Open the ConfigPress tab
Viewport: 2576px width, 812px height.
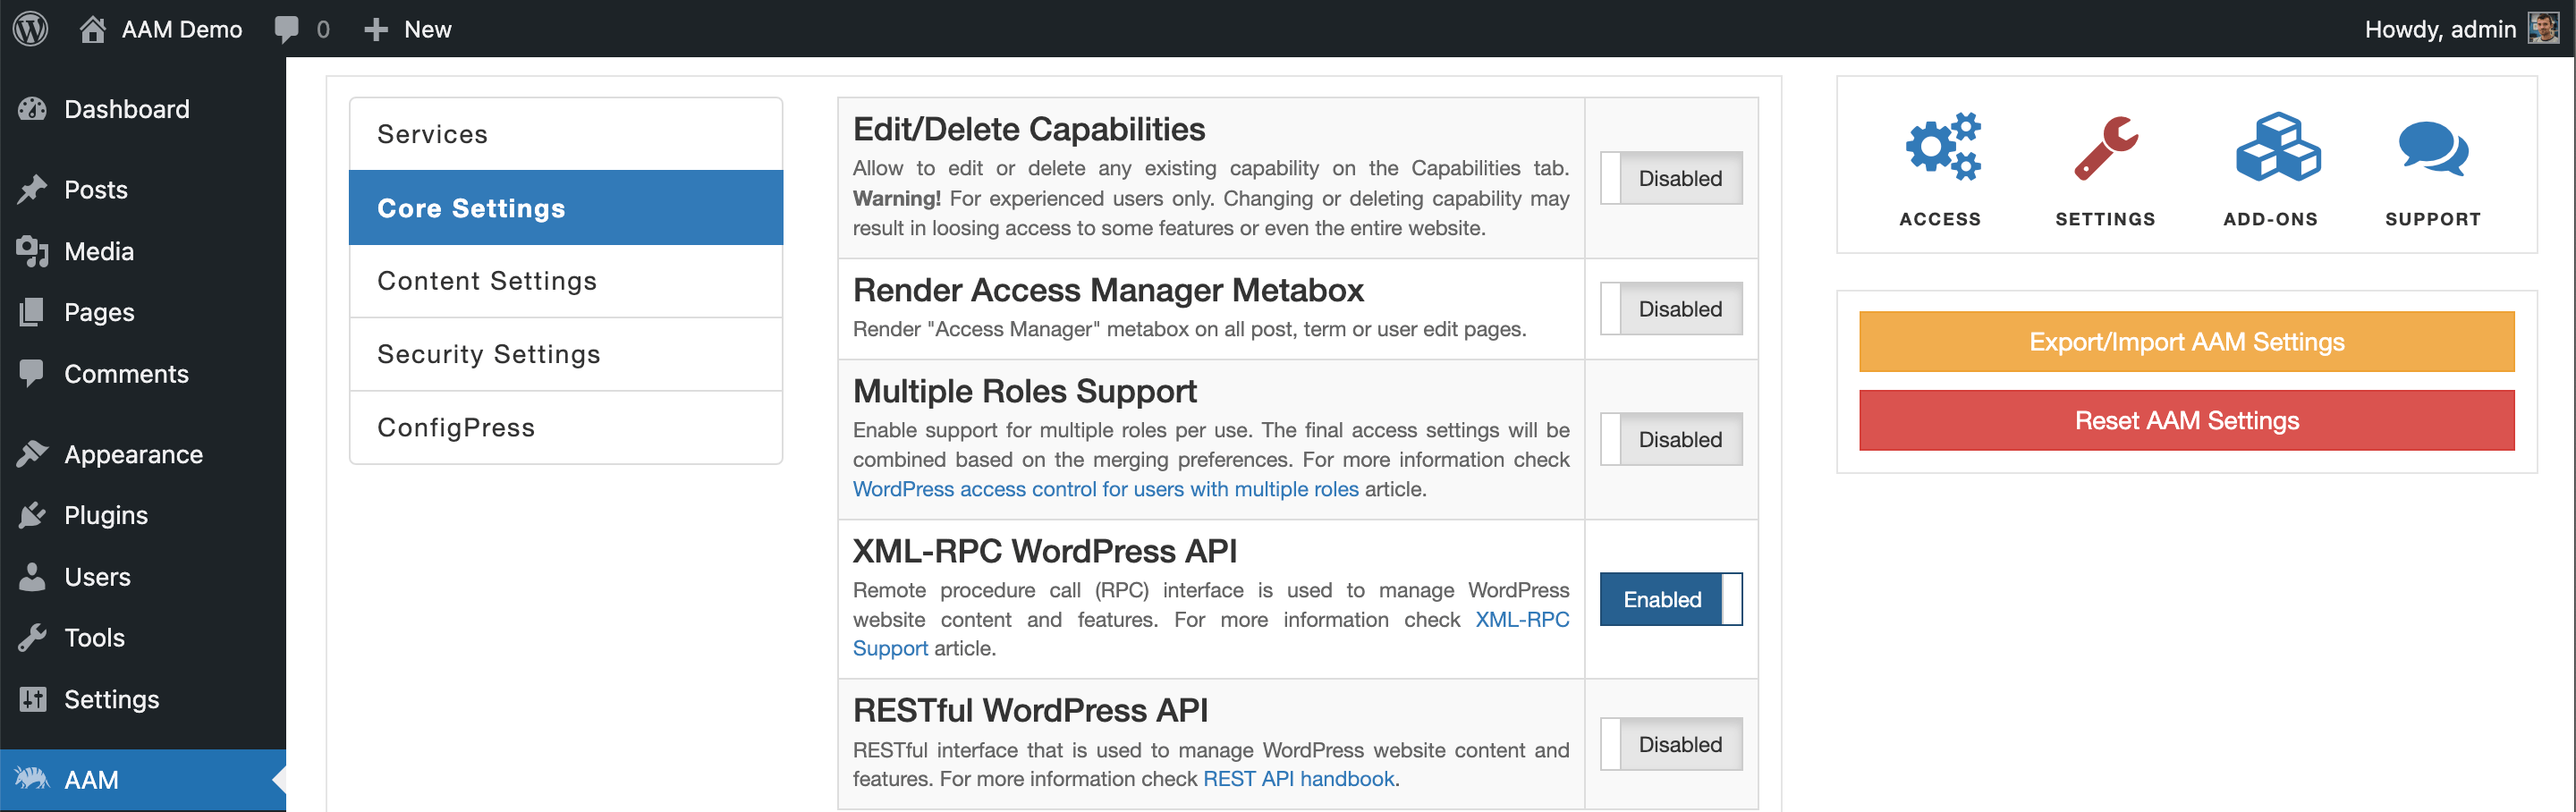pyautogui.click(x=566, y=427)
